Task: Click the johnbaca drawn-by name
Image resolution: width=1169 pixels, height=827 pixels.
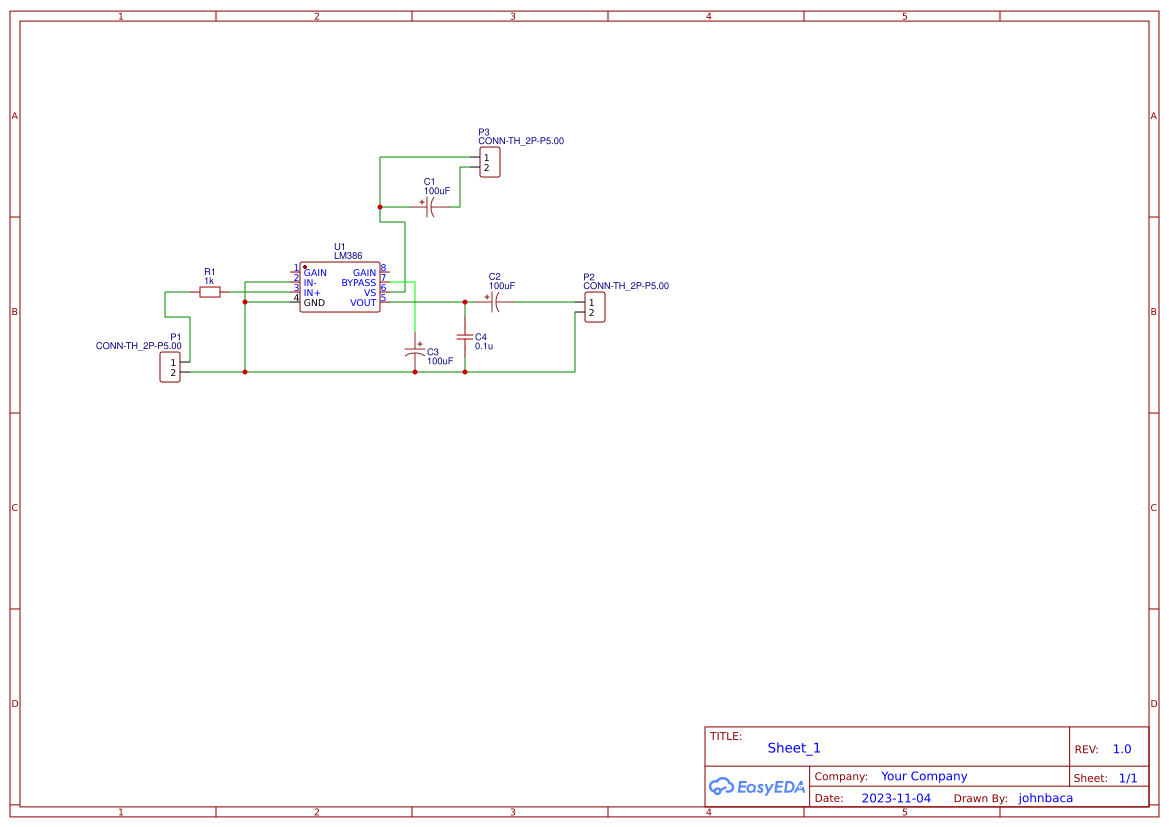Action: (x=1045, y=798)
